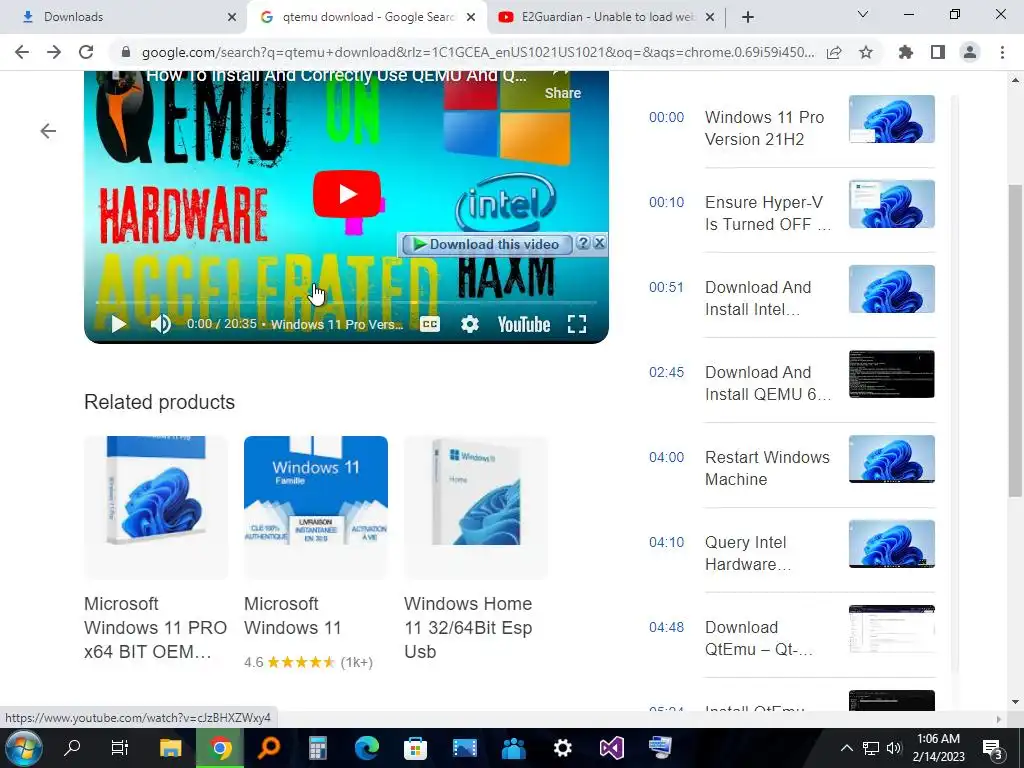This screenshot has width=1024, height=768.
Task: Open video settings gear
Action: point(470,324)
